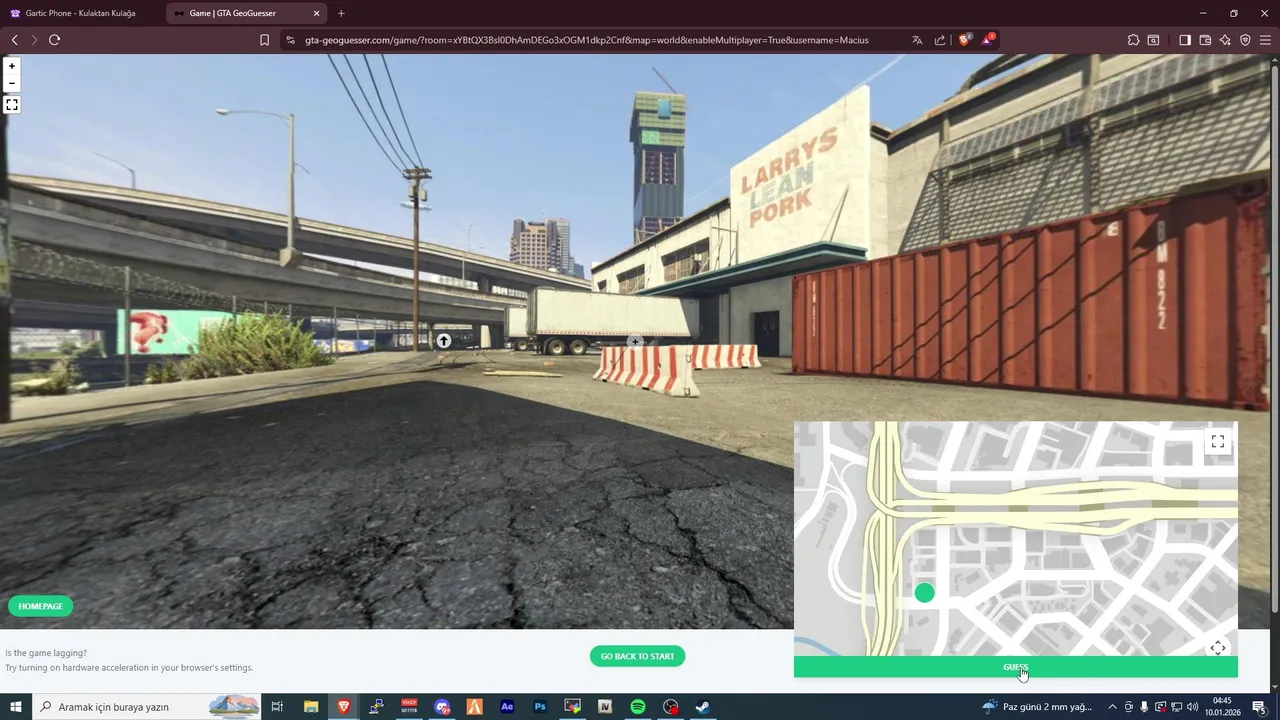Open Leo AI sparkle icon

pos(1225,40)
